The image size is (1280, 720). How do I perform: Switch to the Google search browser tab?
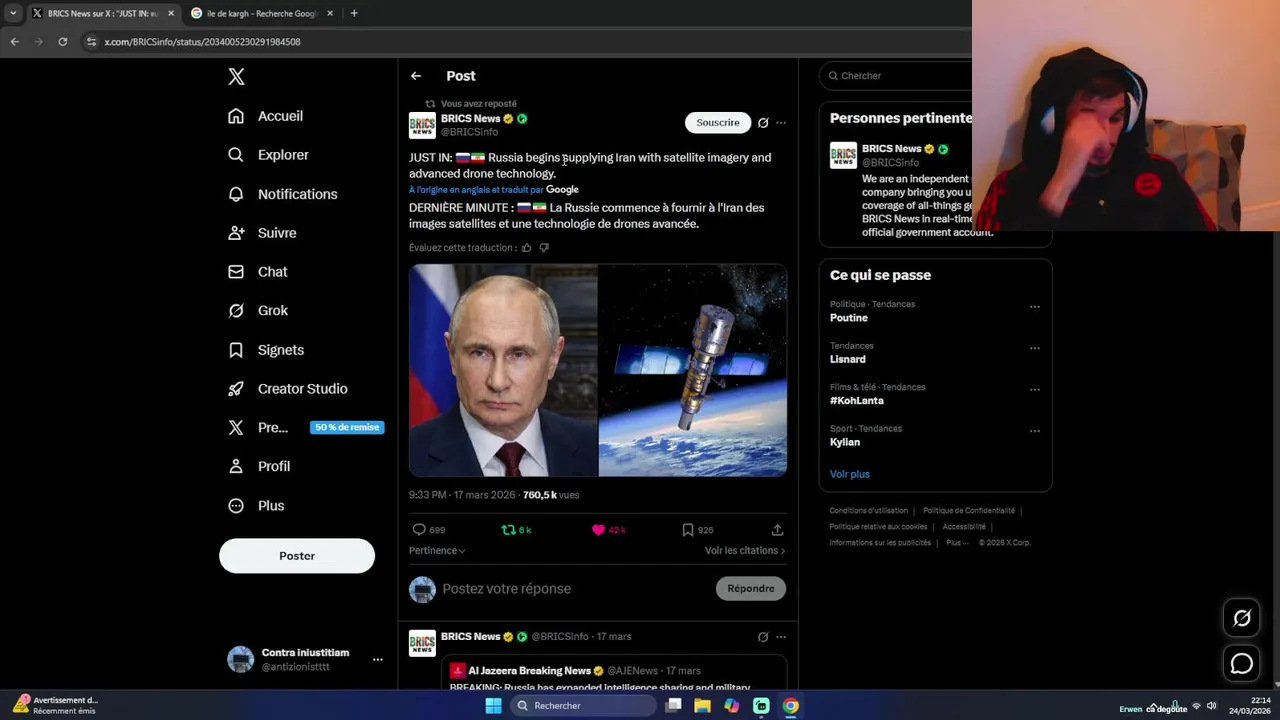(262, 13)
